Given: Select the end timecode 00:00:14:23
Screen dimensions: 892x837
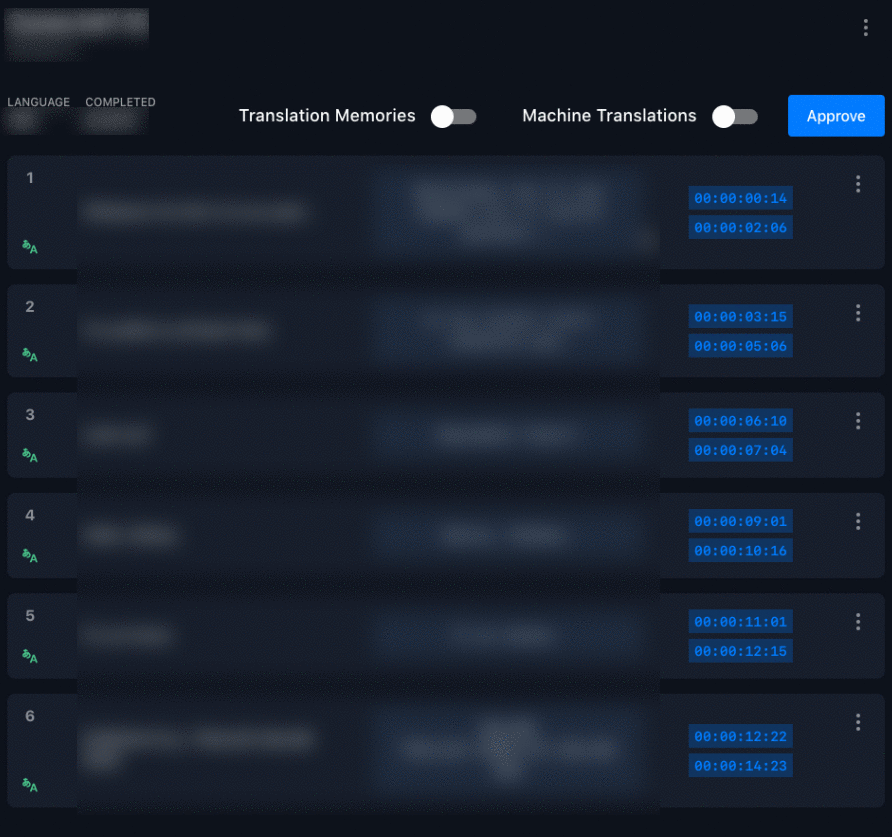Looking at the screenshot, I should point(740,766).
